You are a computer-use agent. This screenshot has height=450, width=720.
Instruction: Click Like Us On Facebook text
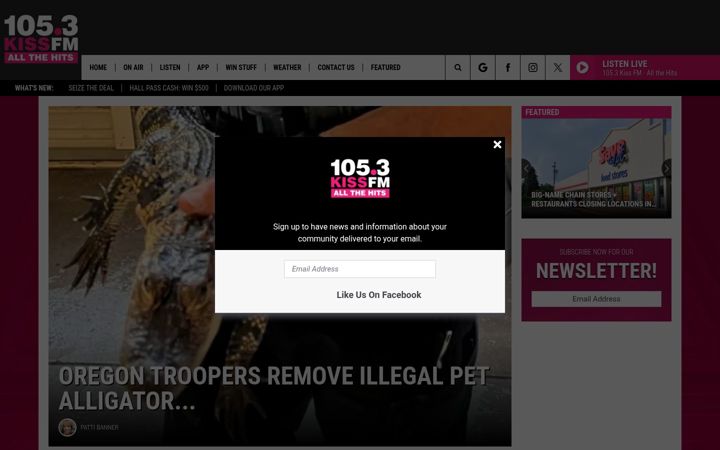[x=378, y=295]
